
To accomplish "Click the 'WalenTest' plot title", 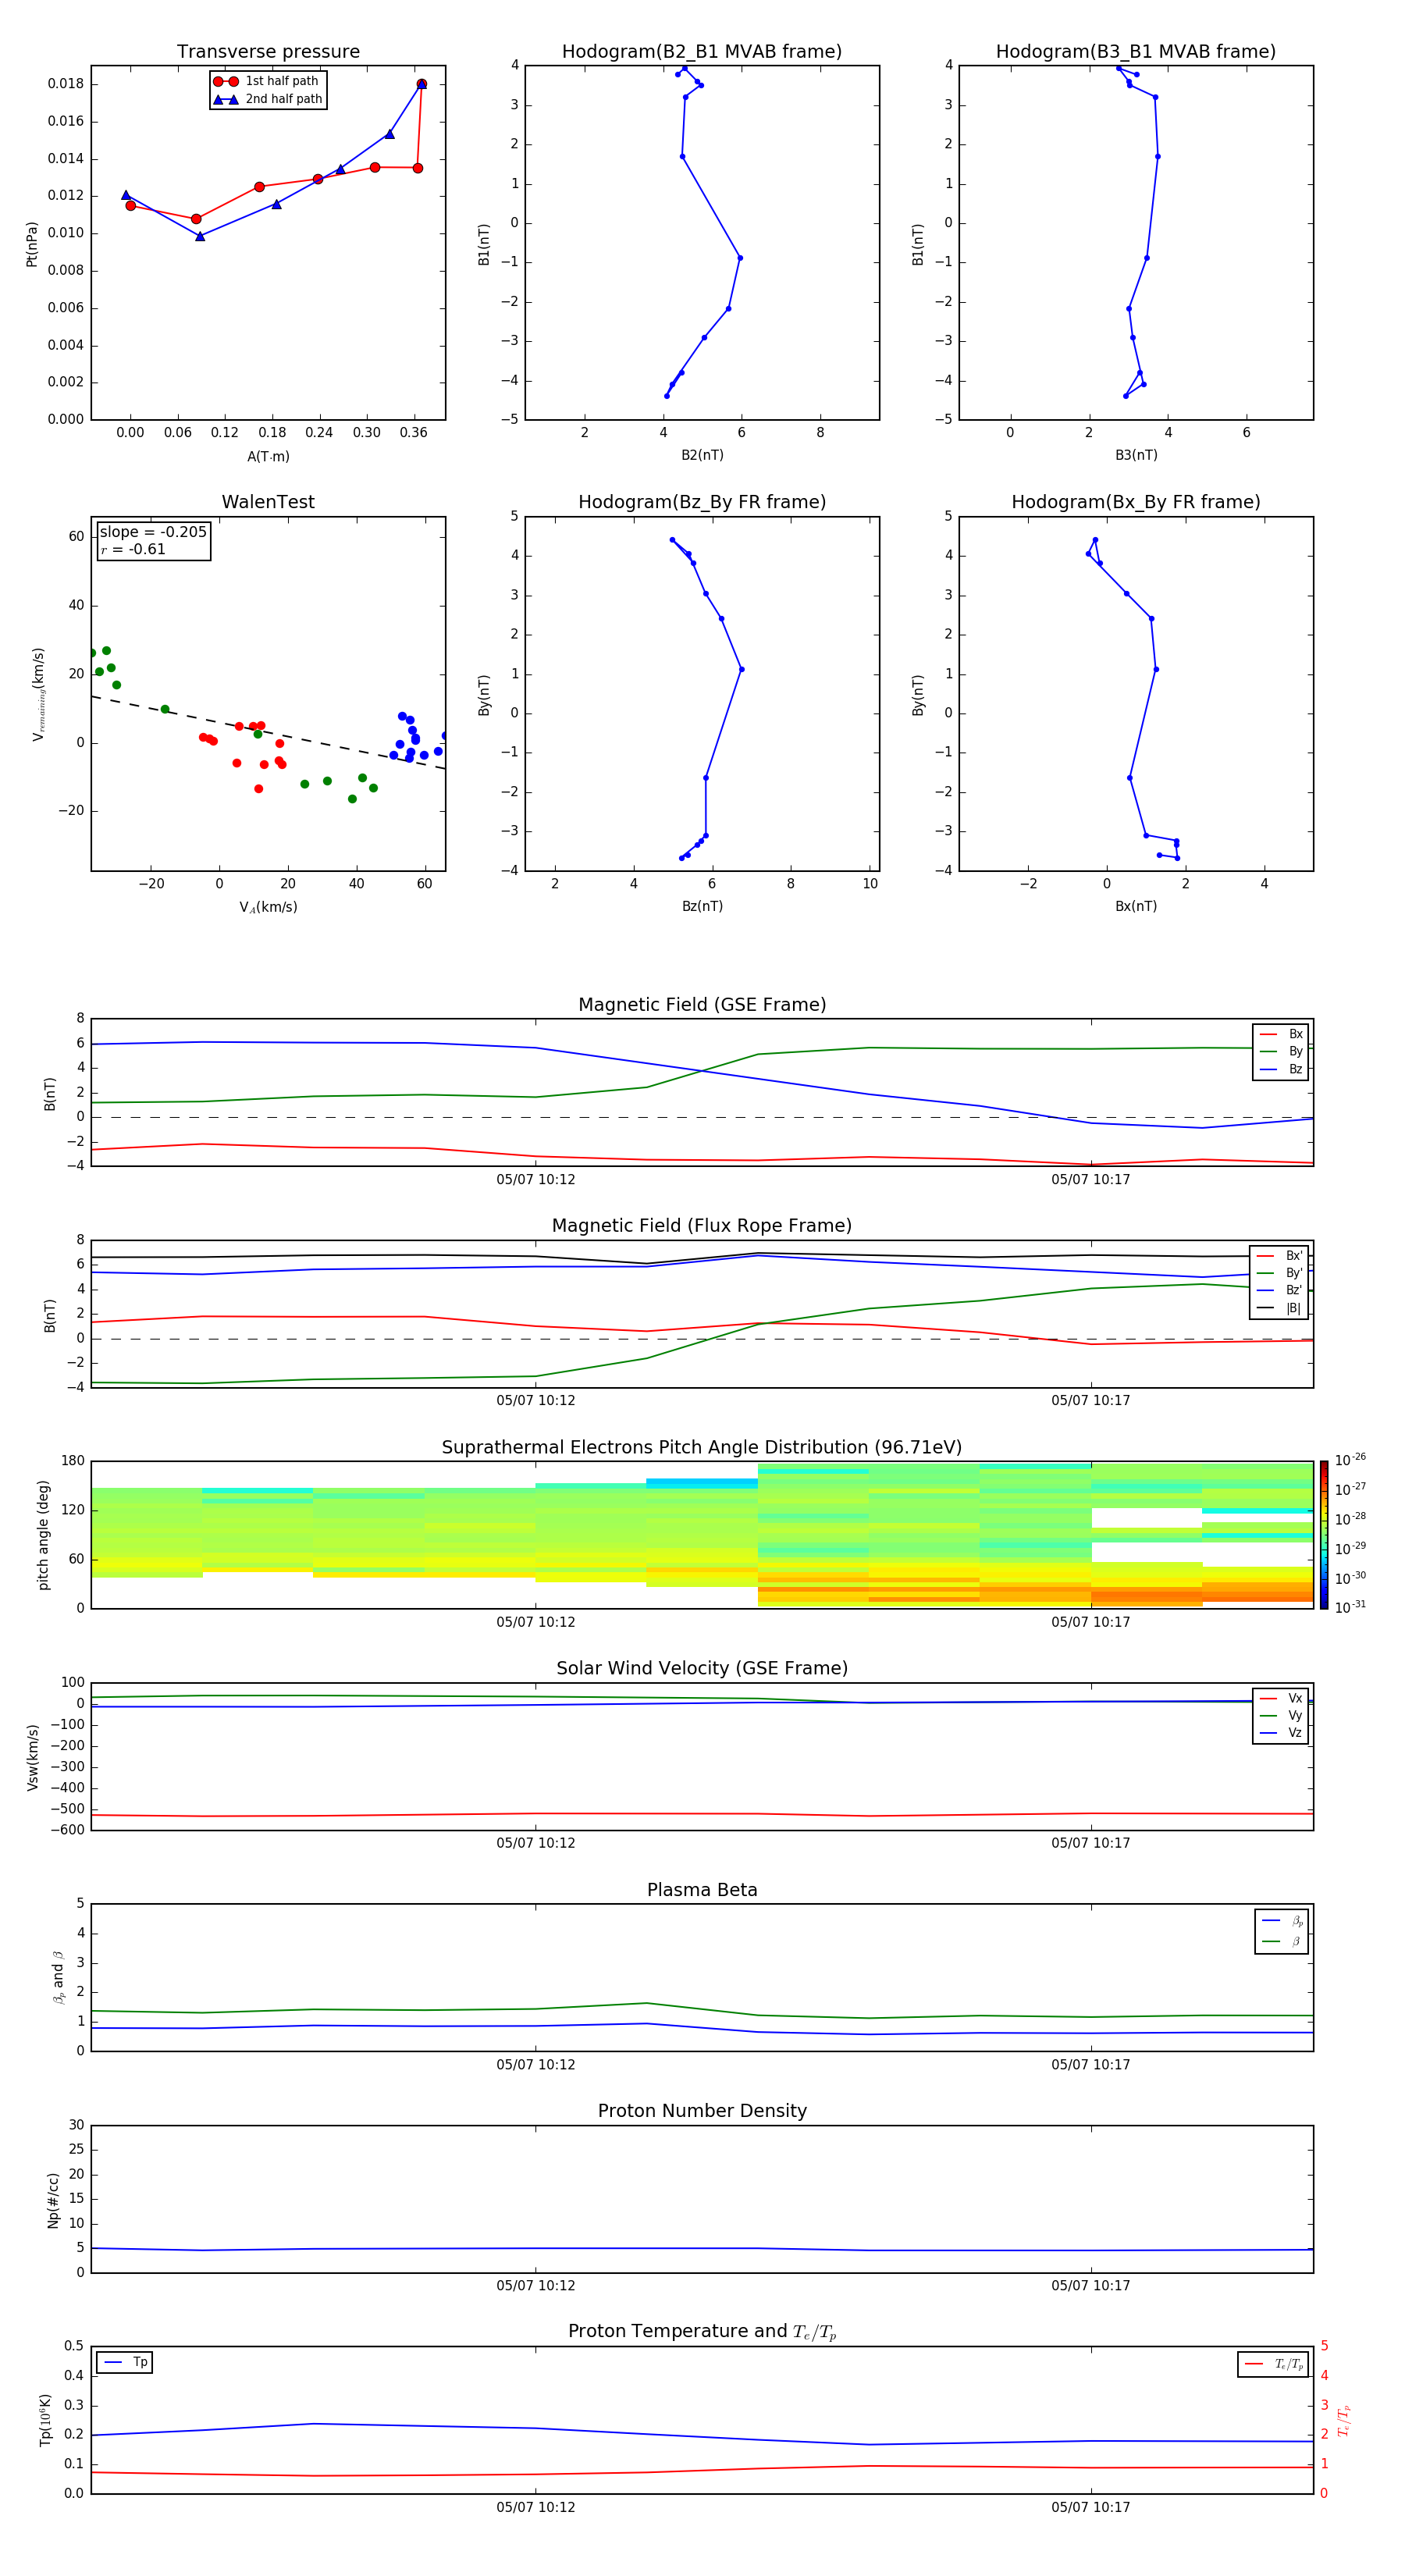I will coord(268,502).
